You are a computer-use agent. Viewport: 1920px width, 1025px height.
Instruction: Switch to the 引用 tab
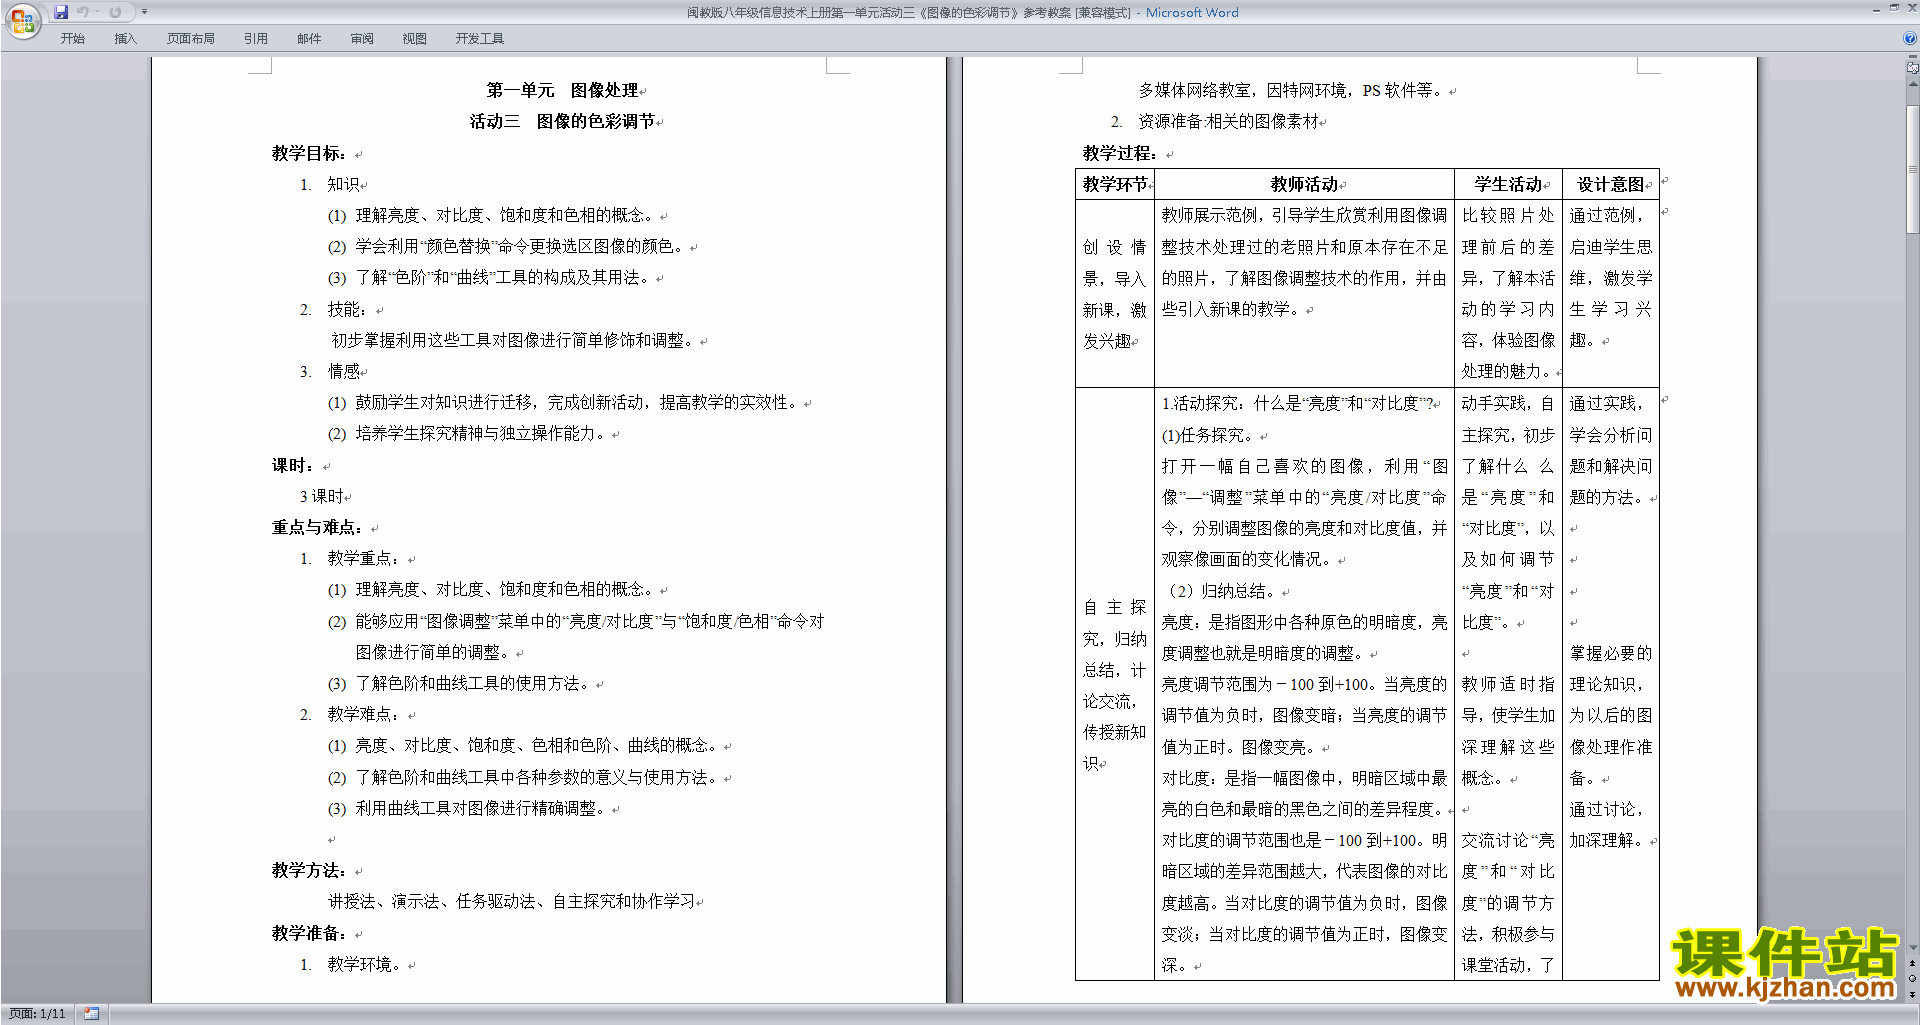(256, 38)
